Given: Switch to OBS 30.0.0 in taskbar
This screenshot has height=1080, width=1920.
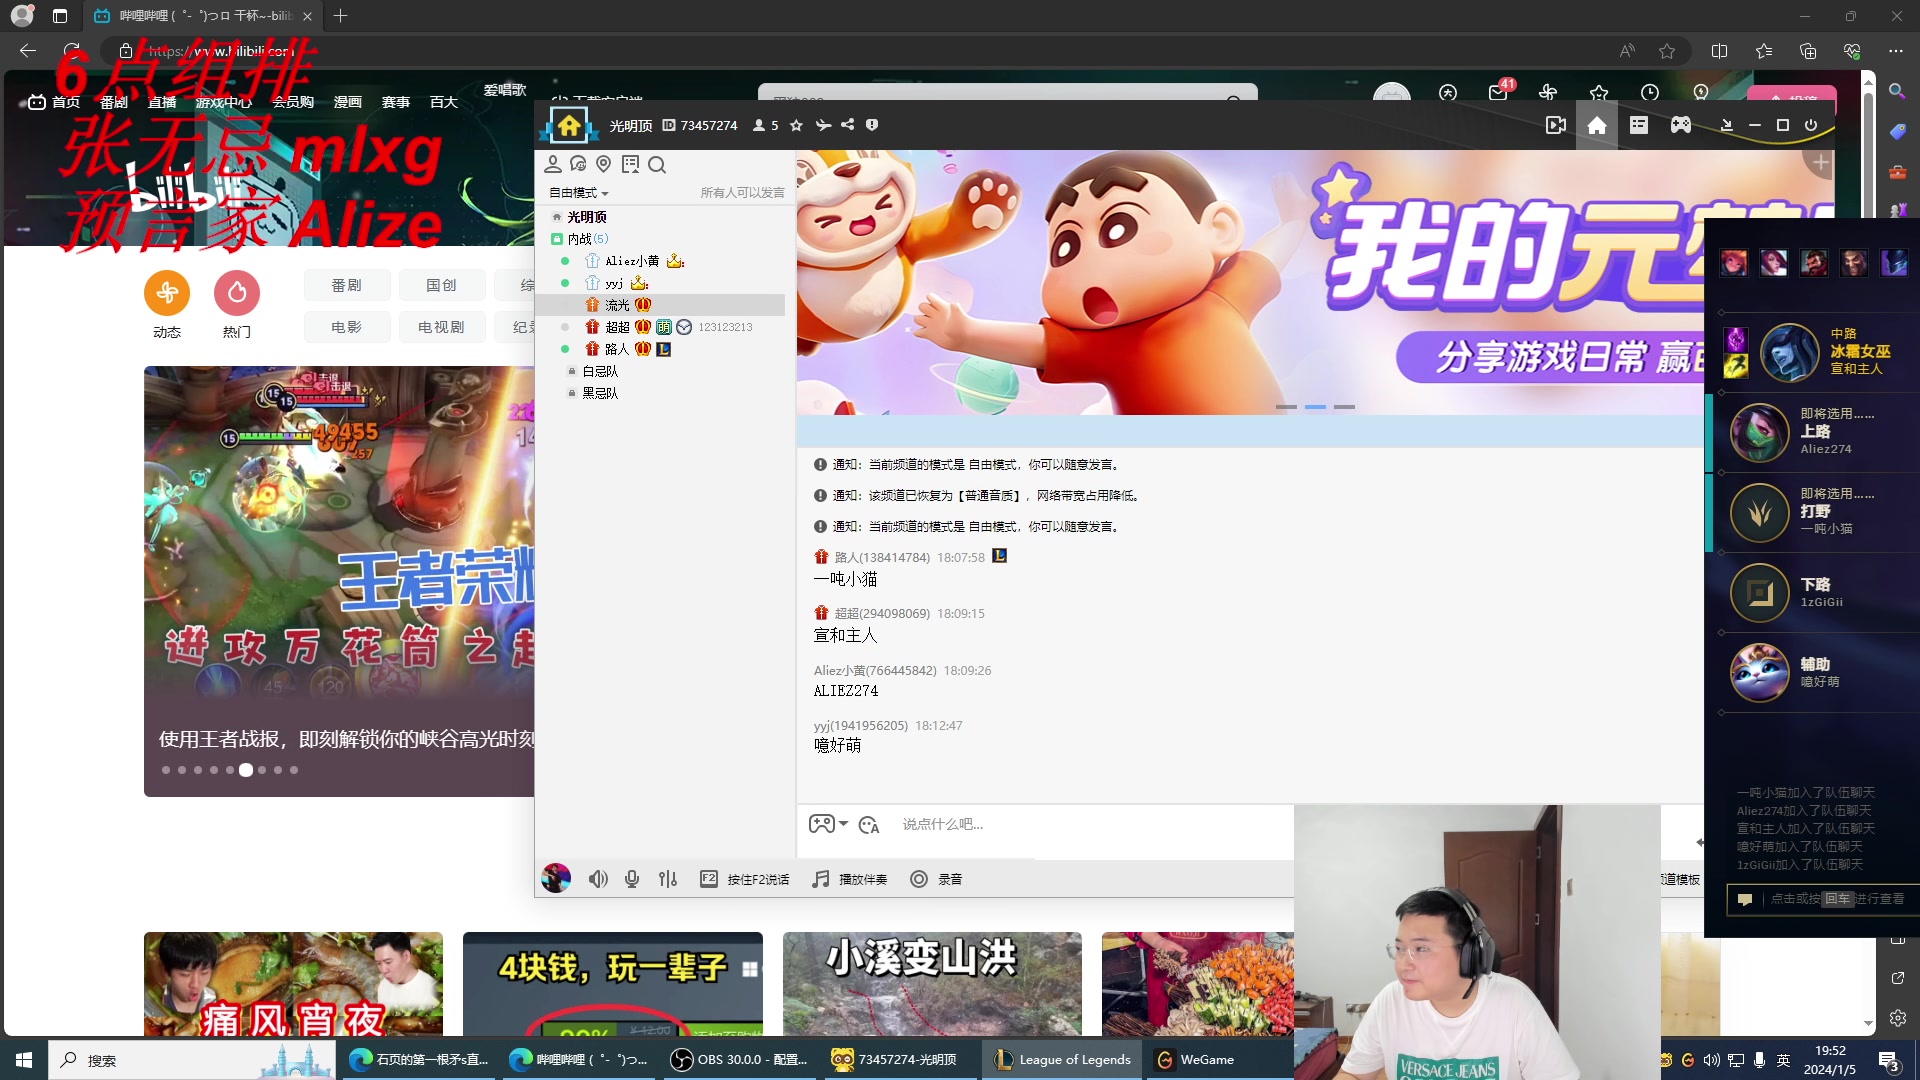Looking at the screenshot, I should click(740, 1059).
